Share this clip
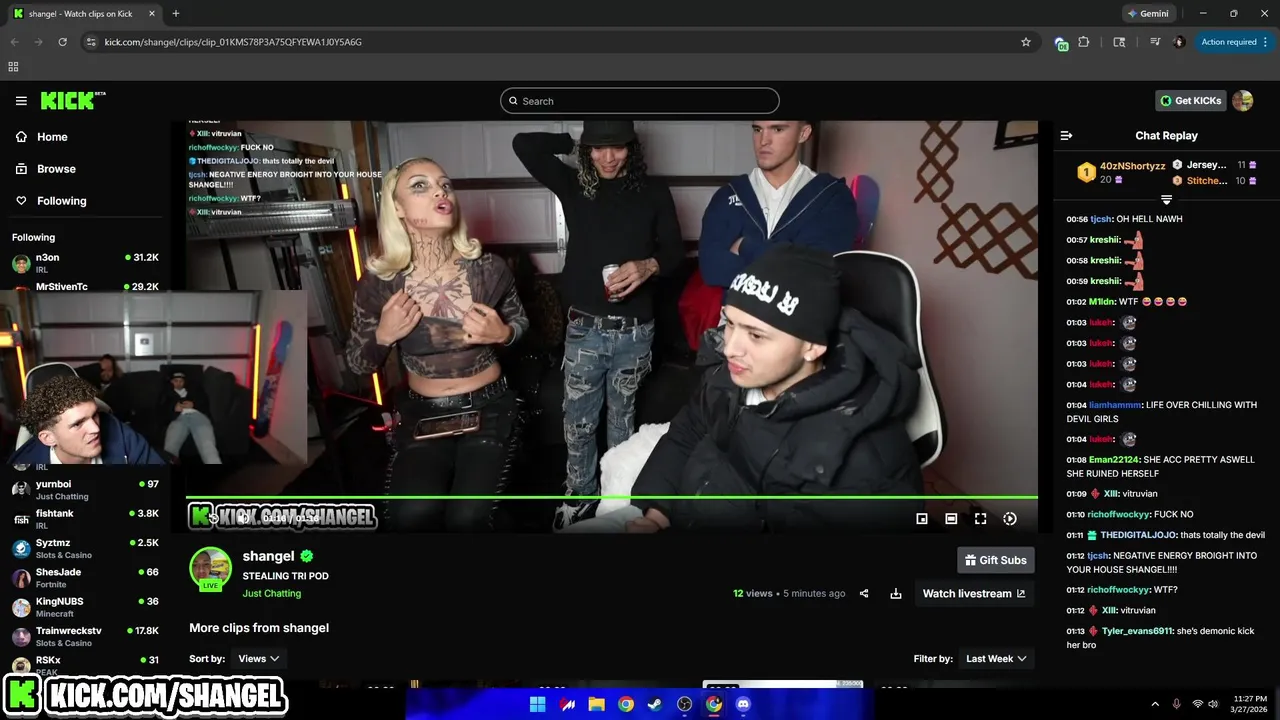The image size is (1280, 720). coord(864,593)
